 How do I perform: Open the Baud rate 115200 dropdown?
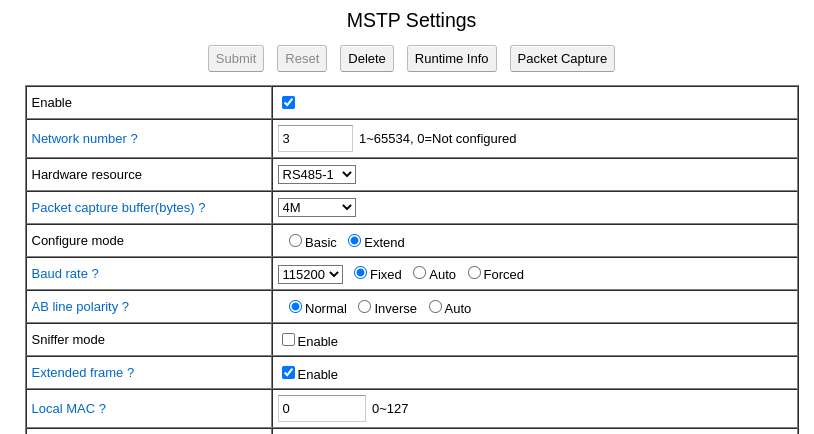pos(310,274)
